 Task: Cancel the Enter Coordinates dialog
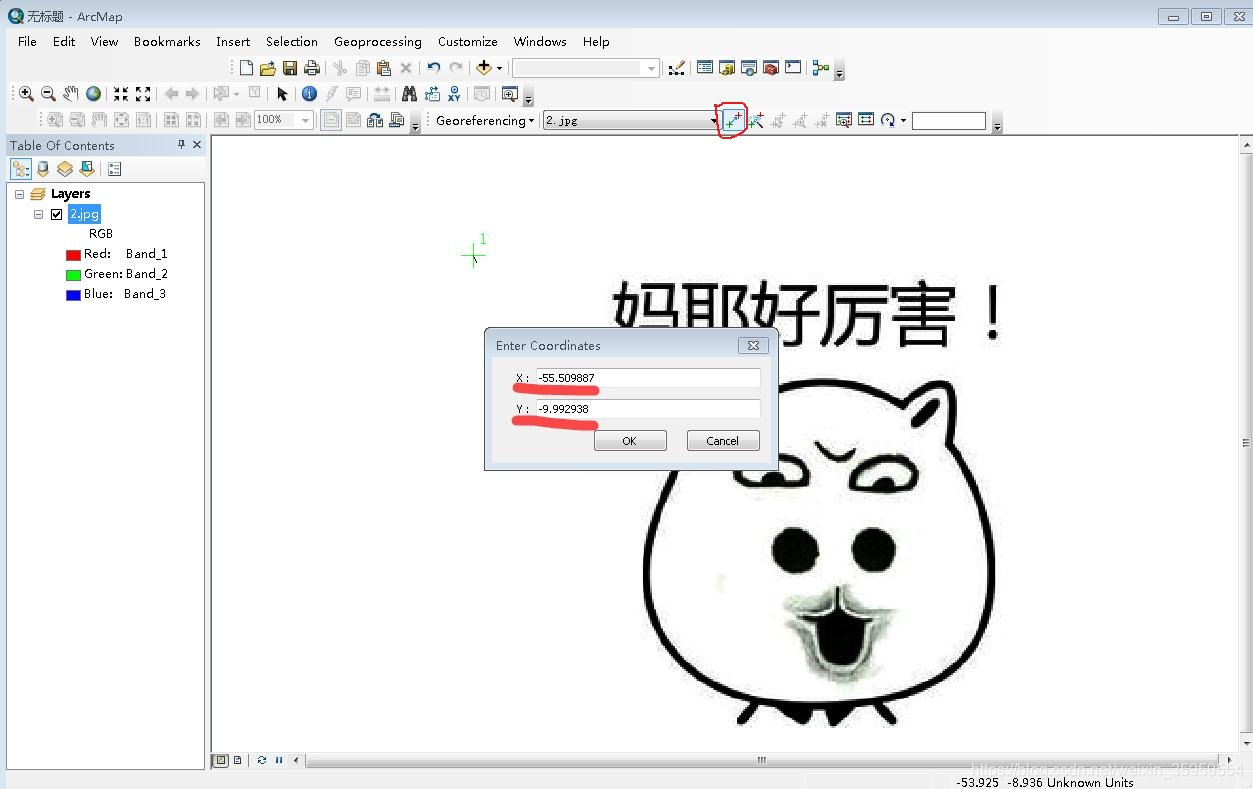[723, 441]
